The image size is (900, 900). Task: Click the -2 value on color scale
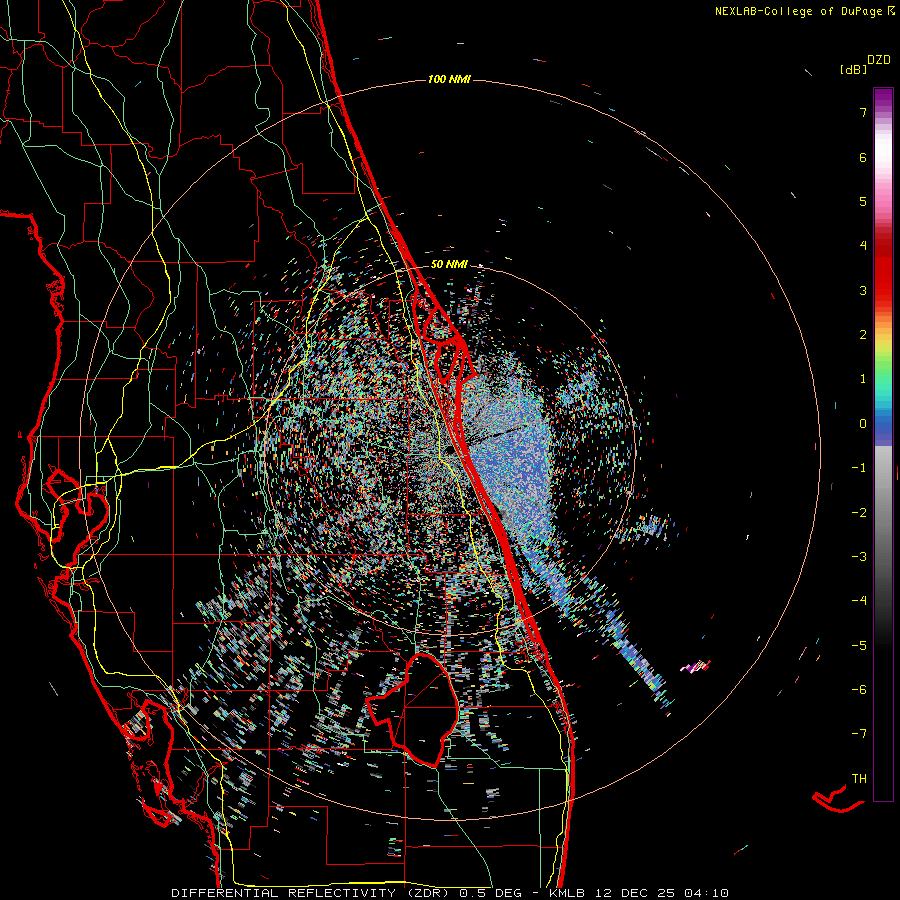(859, 513)
